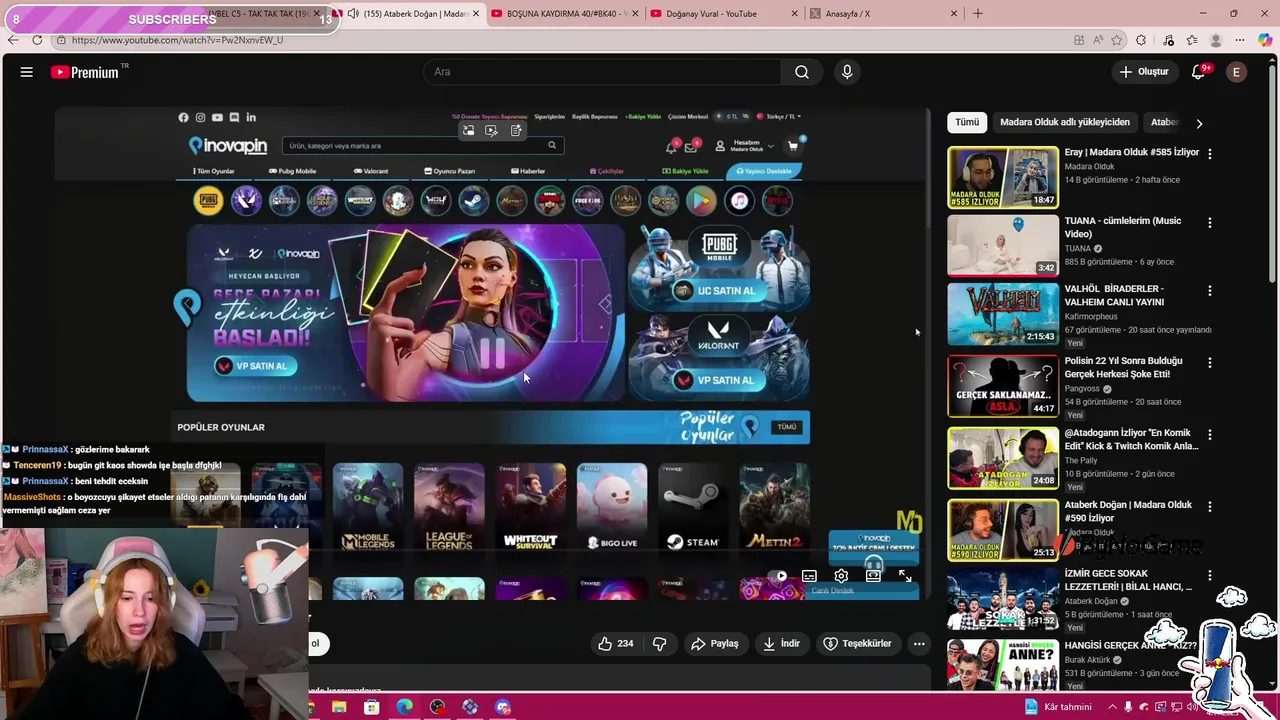Viewport: 1280px width, 720px height.
Task: Open the Copilot sidebar icon
Action: click(x=1265, y=40)
